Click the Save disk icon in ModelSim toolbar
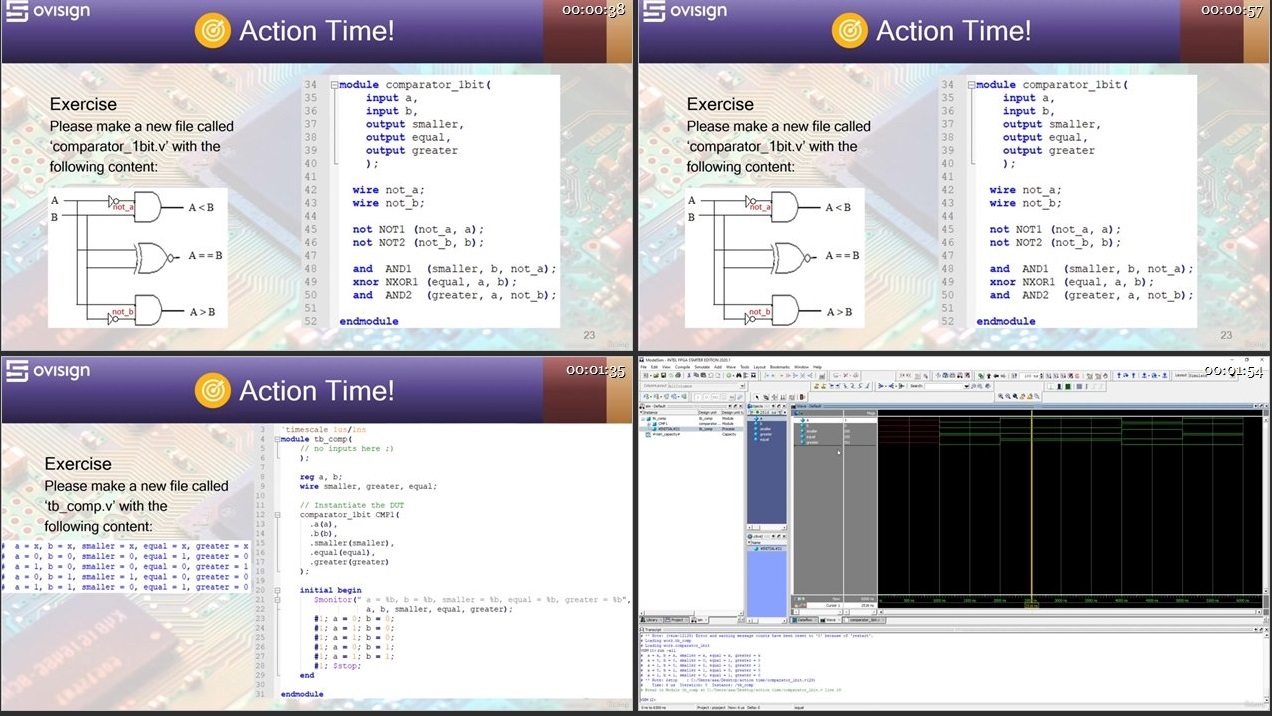1272x716 pixels. click(x=662, y=375)
